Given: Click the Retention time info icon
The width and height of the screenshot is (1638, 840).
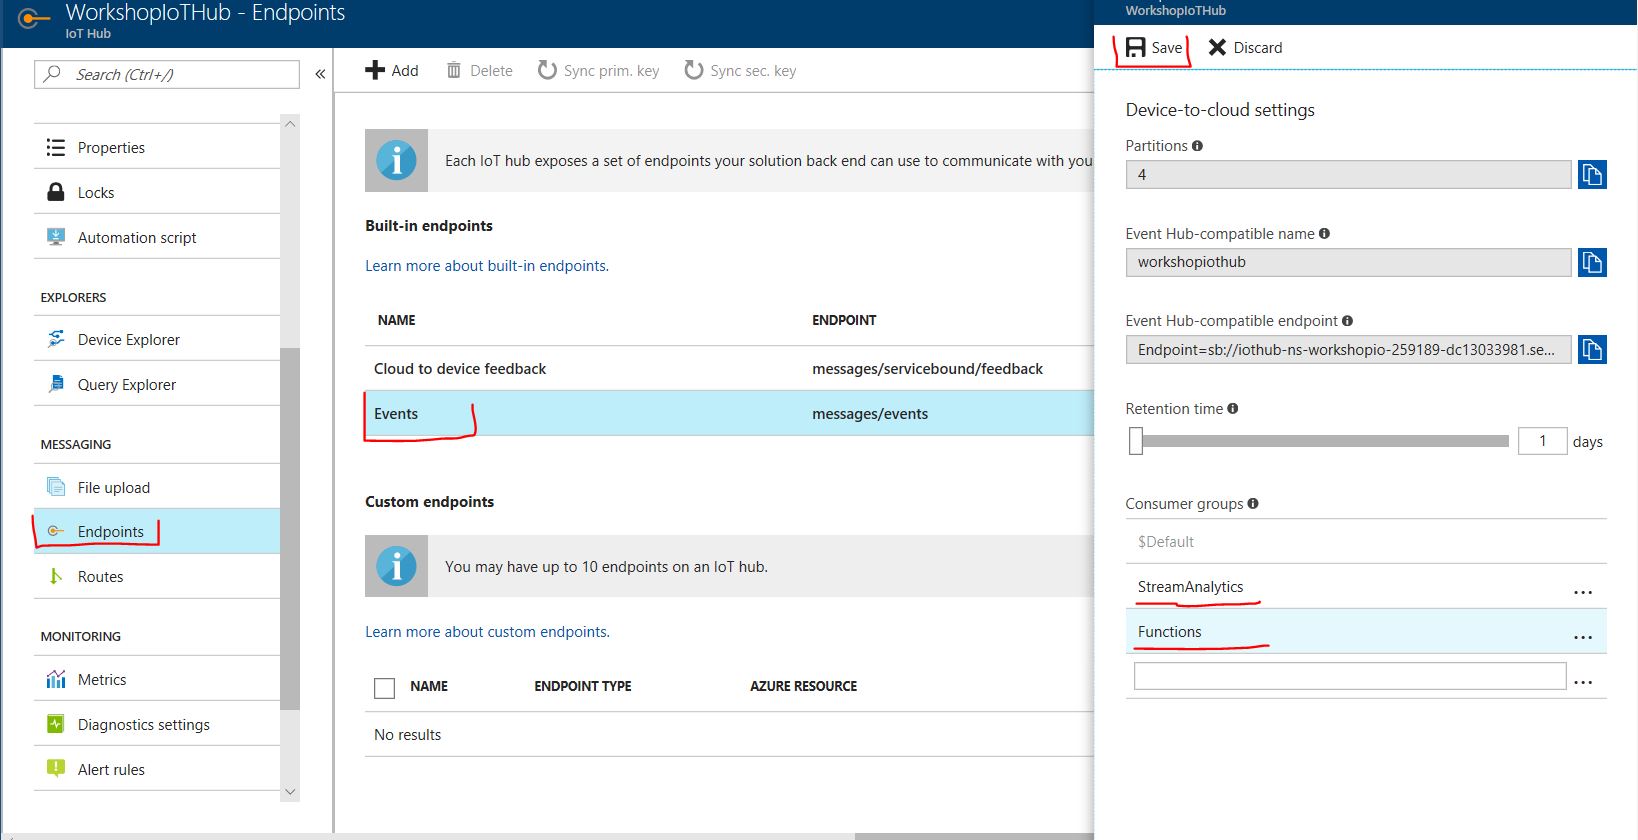Looking at the screenshot, I should click(x=1232, y=409).
